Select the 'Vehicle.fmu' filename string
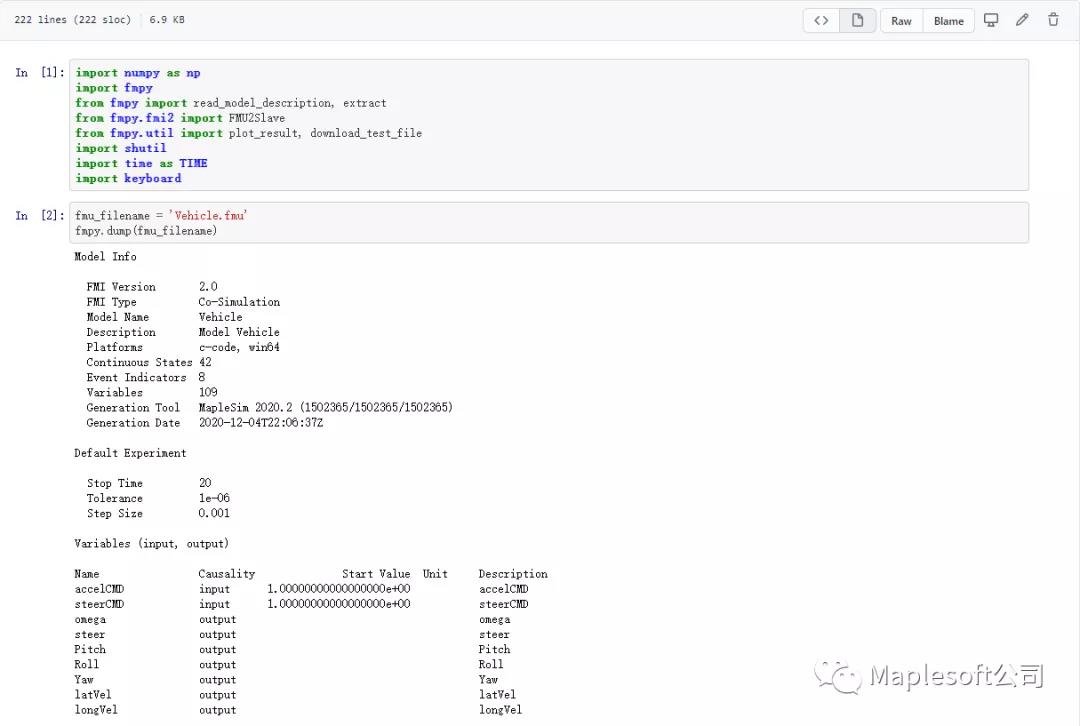 point(208,215)
